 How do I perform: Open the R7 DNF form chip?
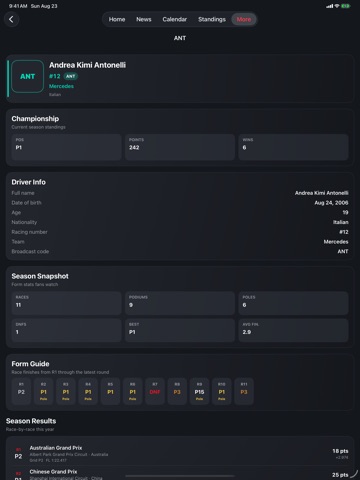click(155, 391)
